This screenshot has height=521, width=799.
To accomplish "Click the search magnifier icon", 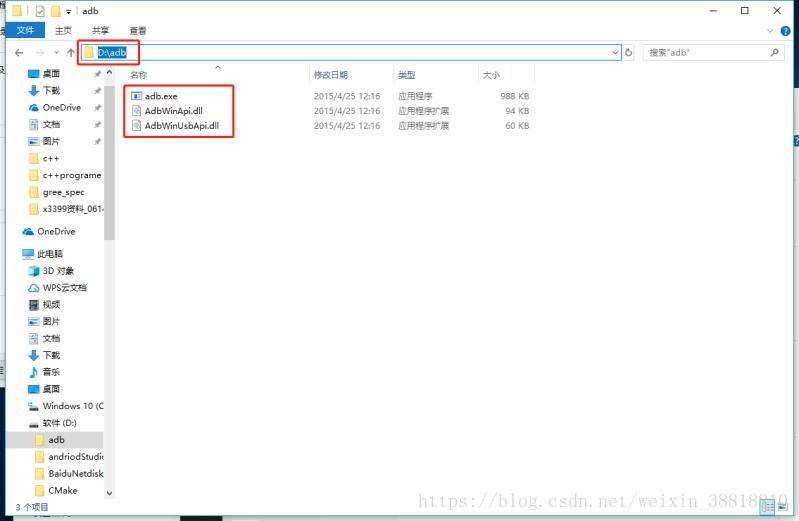I will pyautogui.click(x=775, y=53).
